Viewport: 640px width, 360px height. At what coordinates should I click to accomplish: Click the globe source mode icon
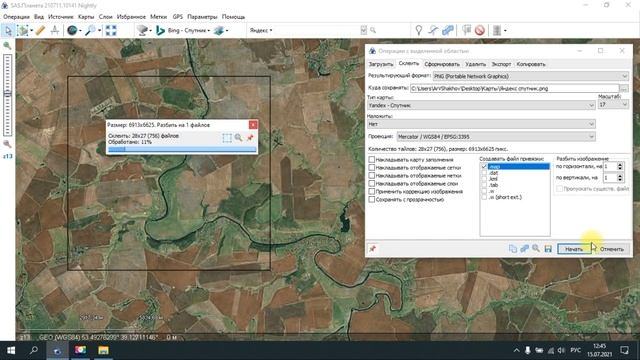pyautogui.click(x=72, y=30)
